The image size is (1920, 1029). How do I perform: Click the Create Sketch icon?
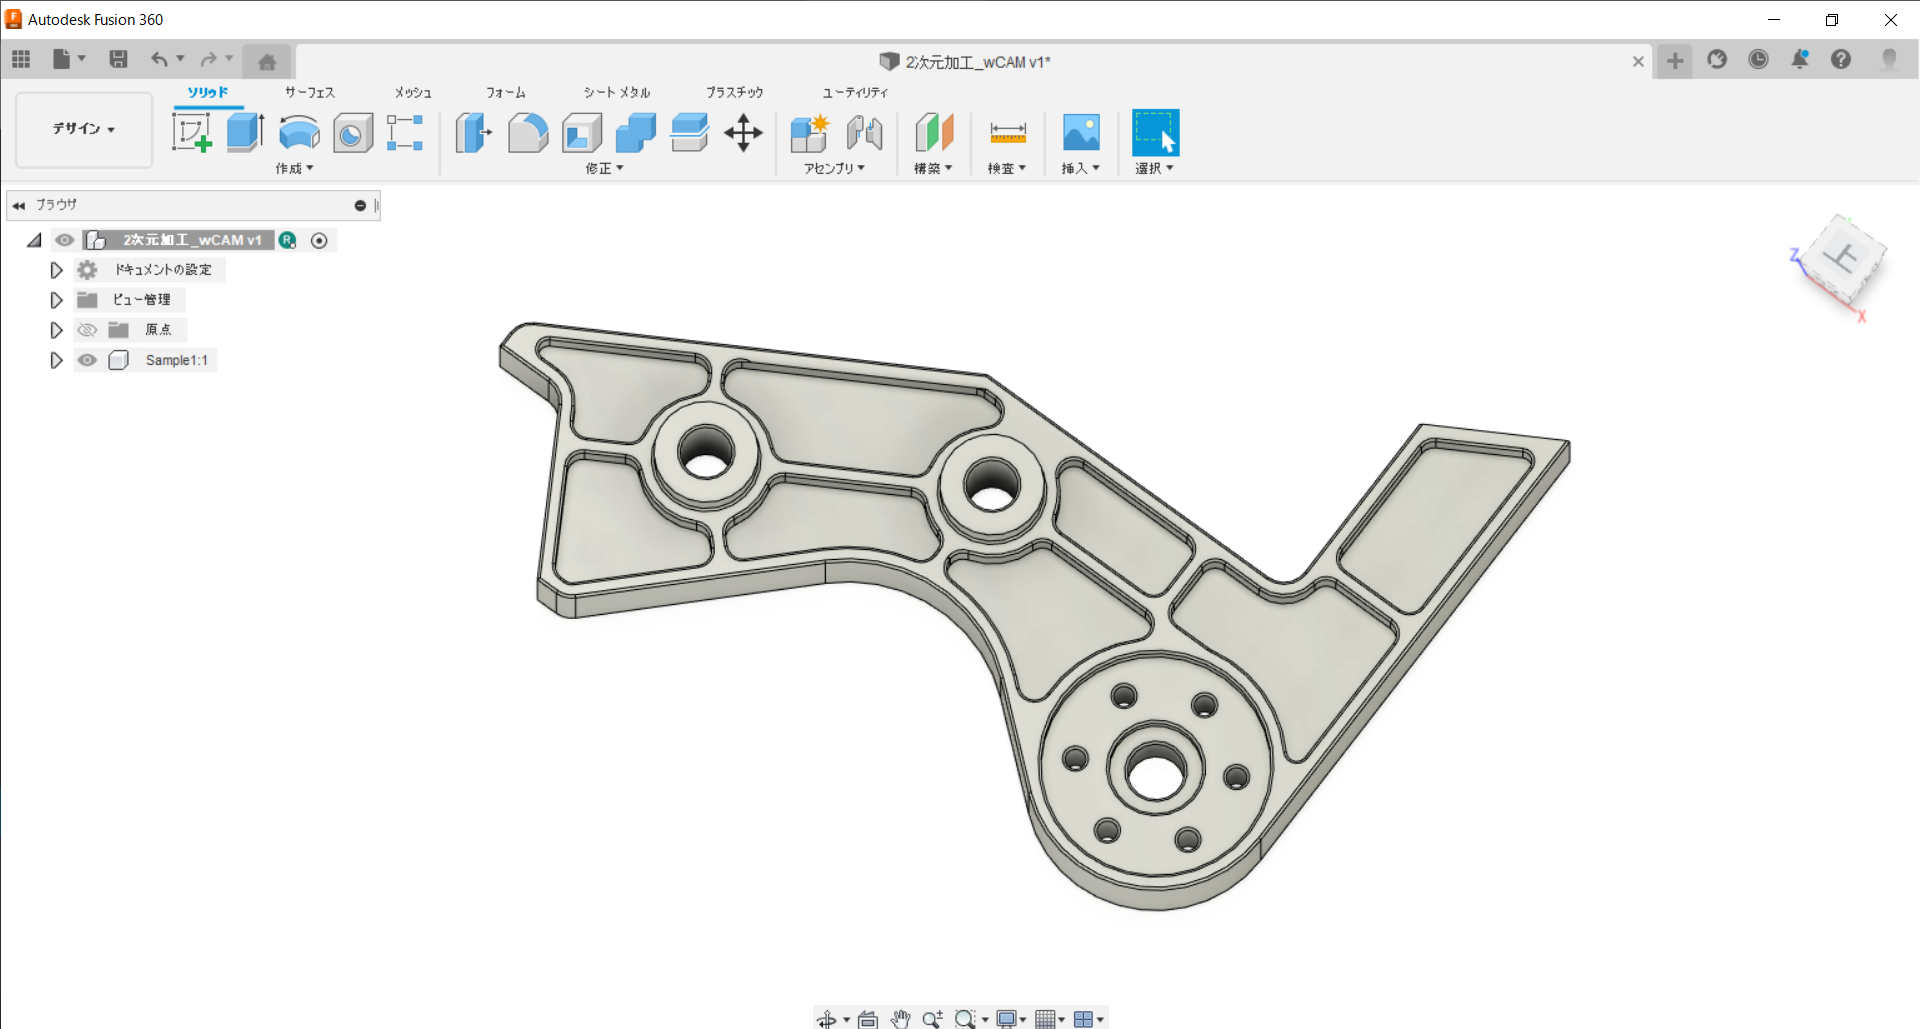(191, 132)
